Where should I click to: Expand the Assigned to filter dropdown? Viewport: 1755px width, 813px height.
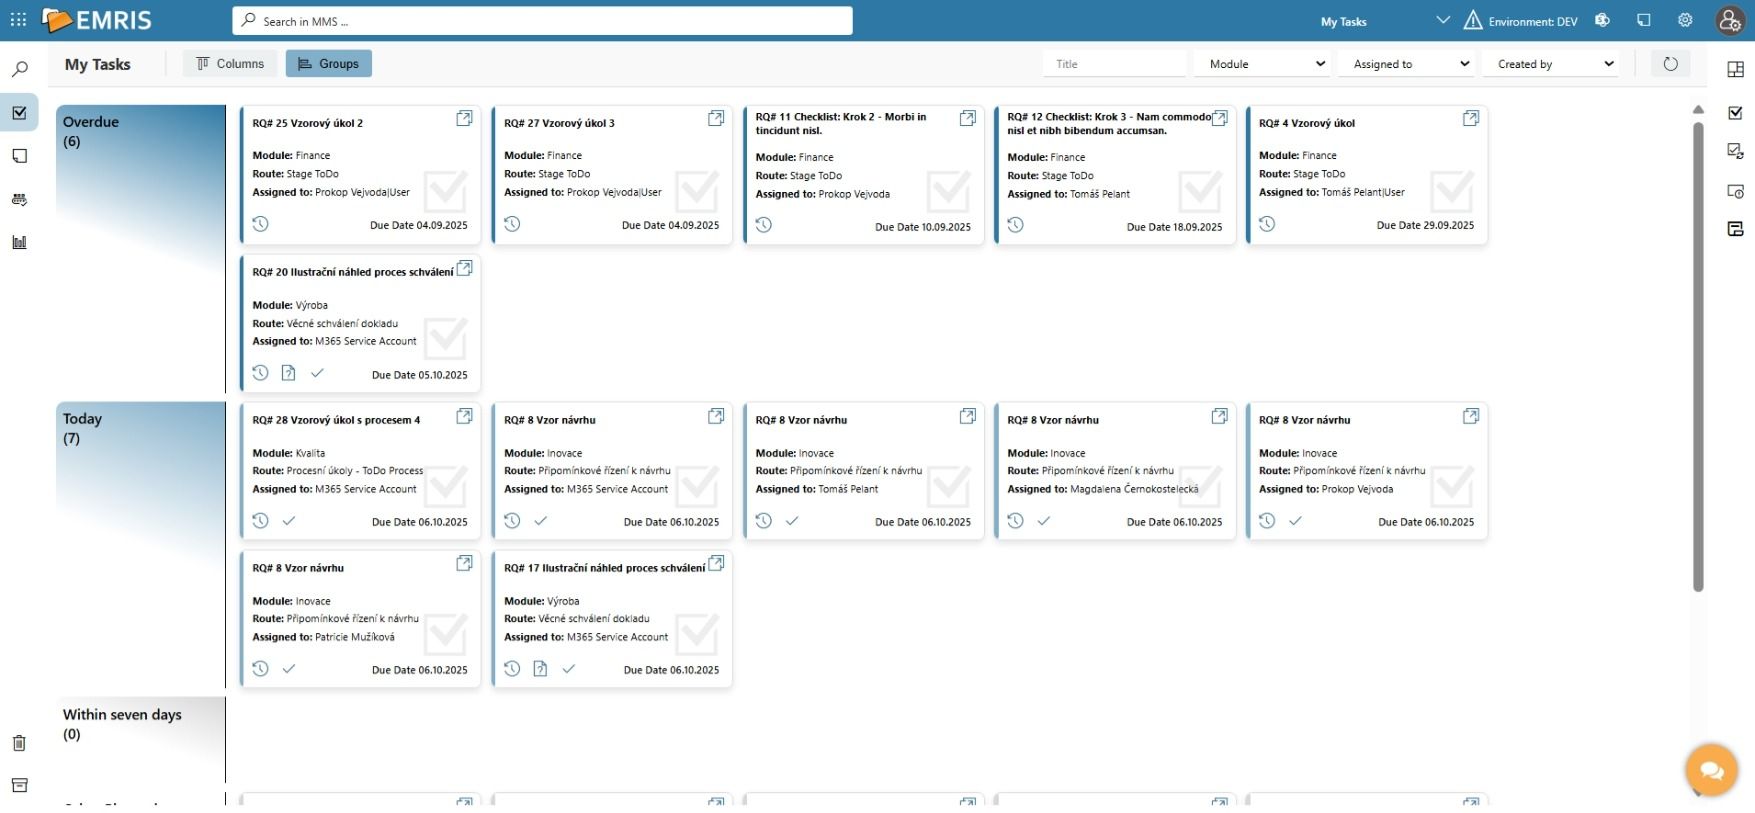click(1409, 64)
